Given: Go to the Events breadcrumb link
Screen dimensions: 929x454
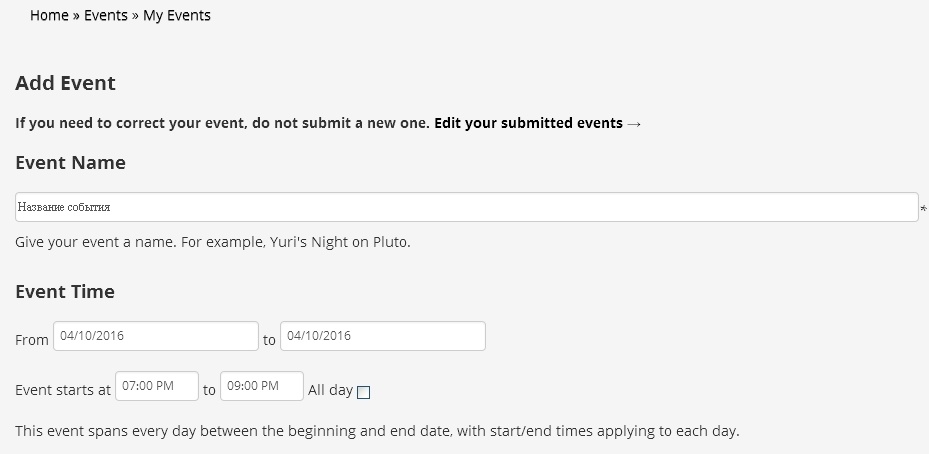Looking at the screenshot, I should [x=106, y=15].
